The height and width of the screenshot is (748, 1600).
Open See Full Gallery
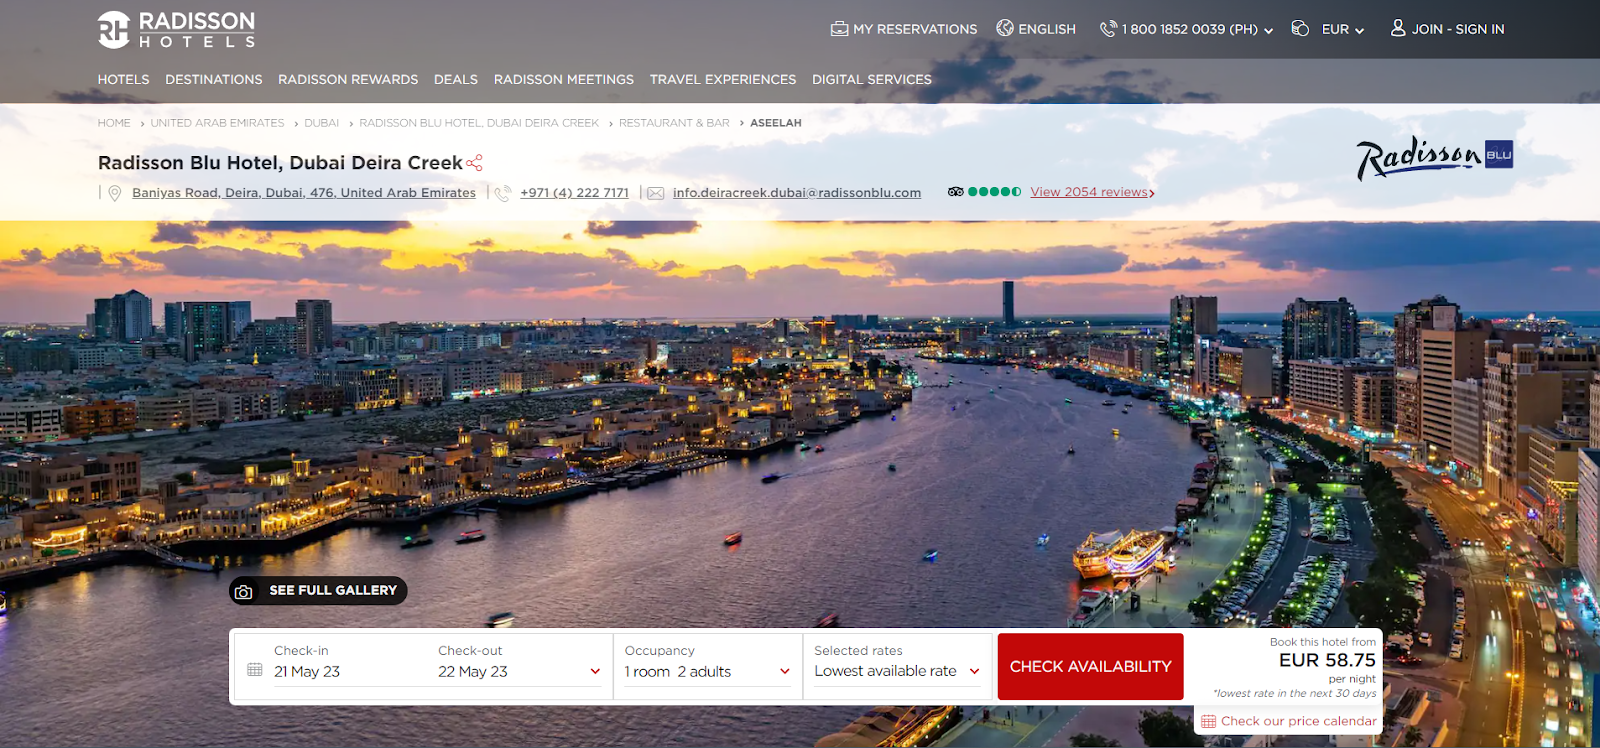[318, 591]
